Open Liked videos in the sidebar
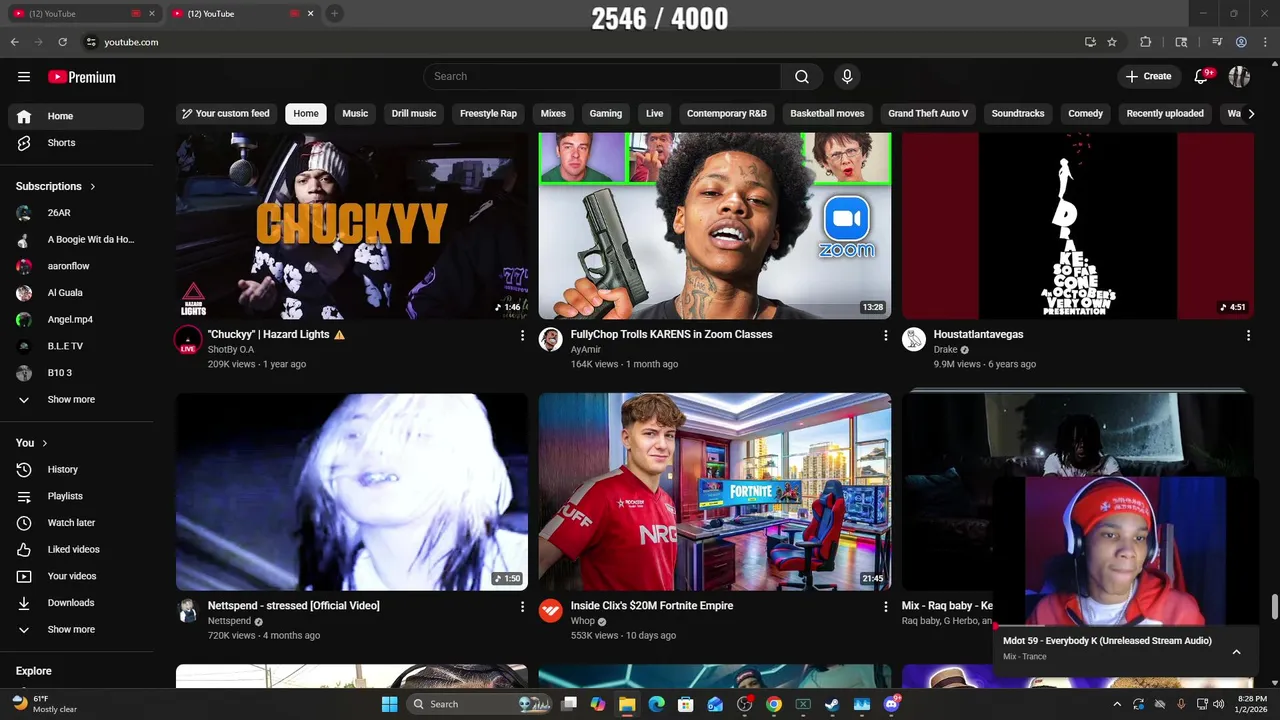The width and height of the screenshot is (1280, 720). [x=76, y=549]
